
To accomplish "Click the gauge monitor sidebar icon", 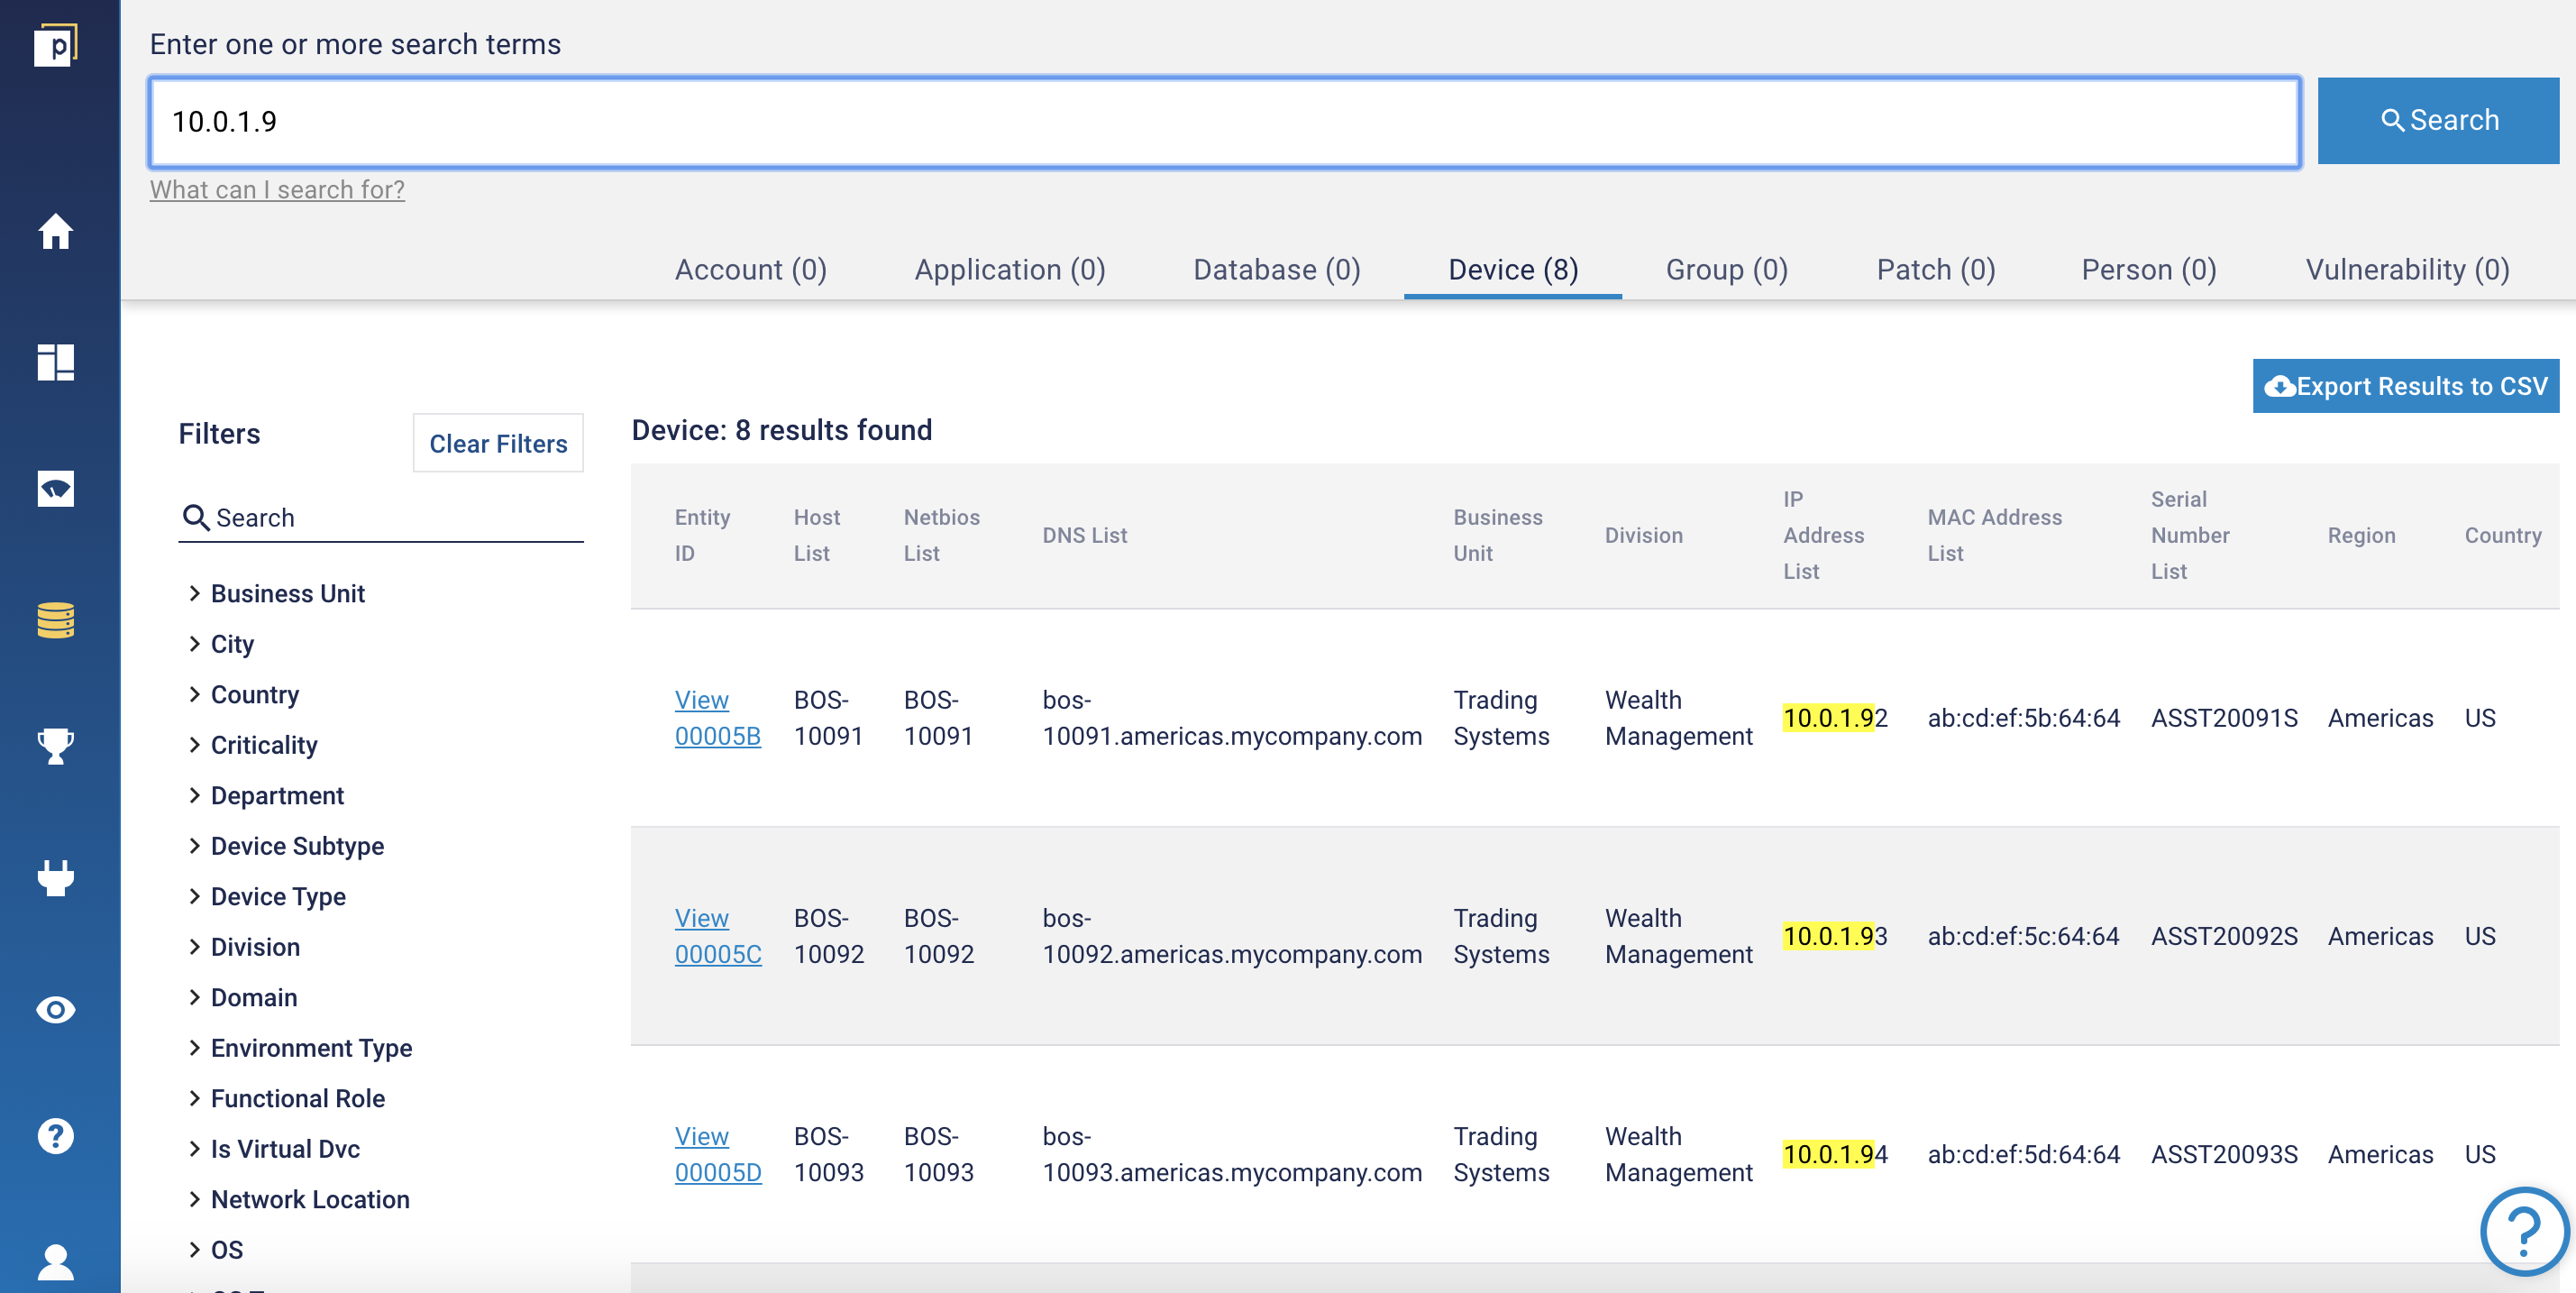I will (x=56, y=489).
